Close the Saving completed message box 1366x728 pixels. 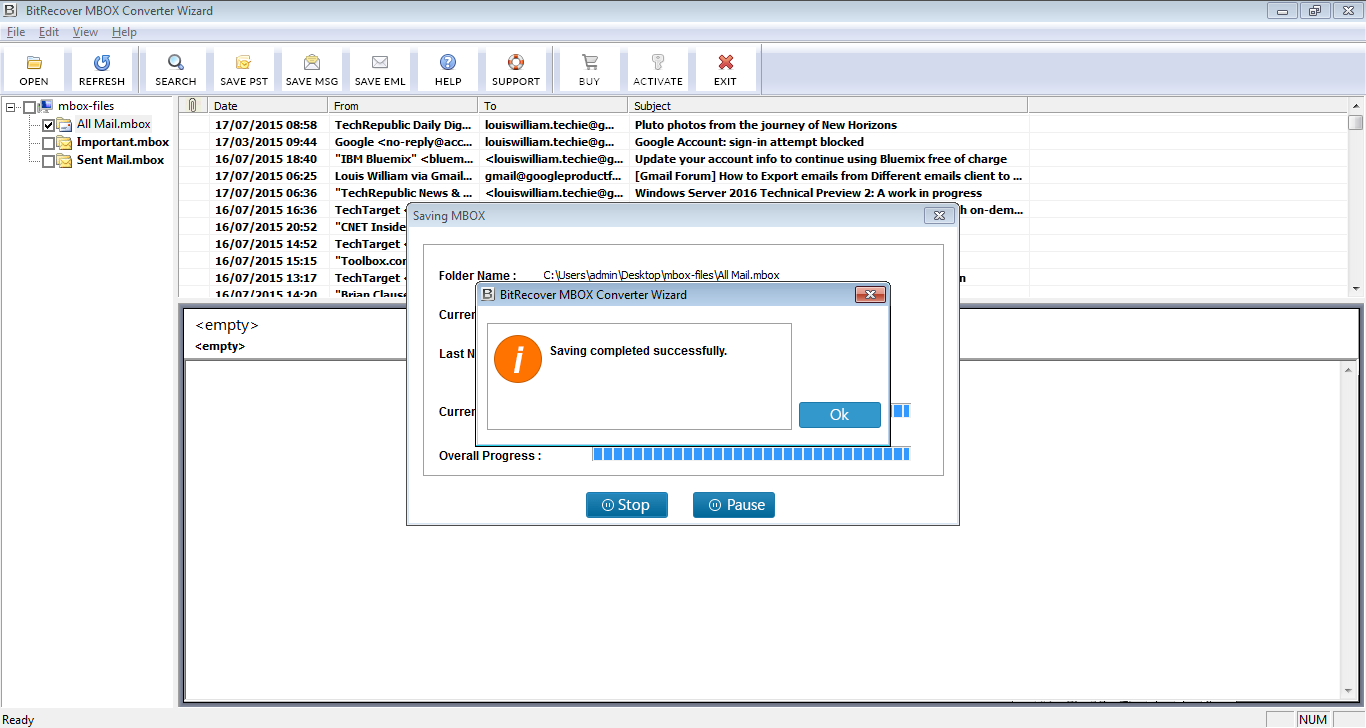tap(870, 295)
